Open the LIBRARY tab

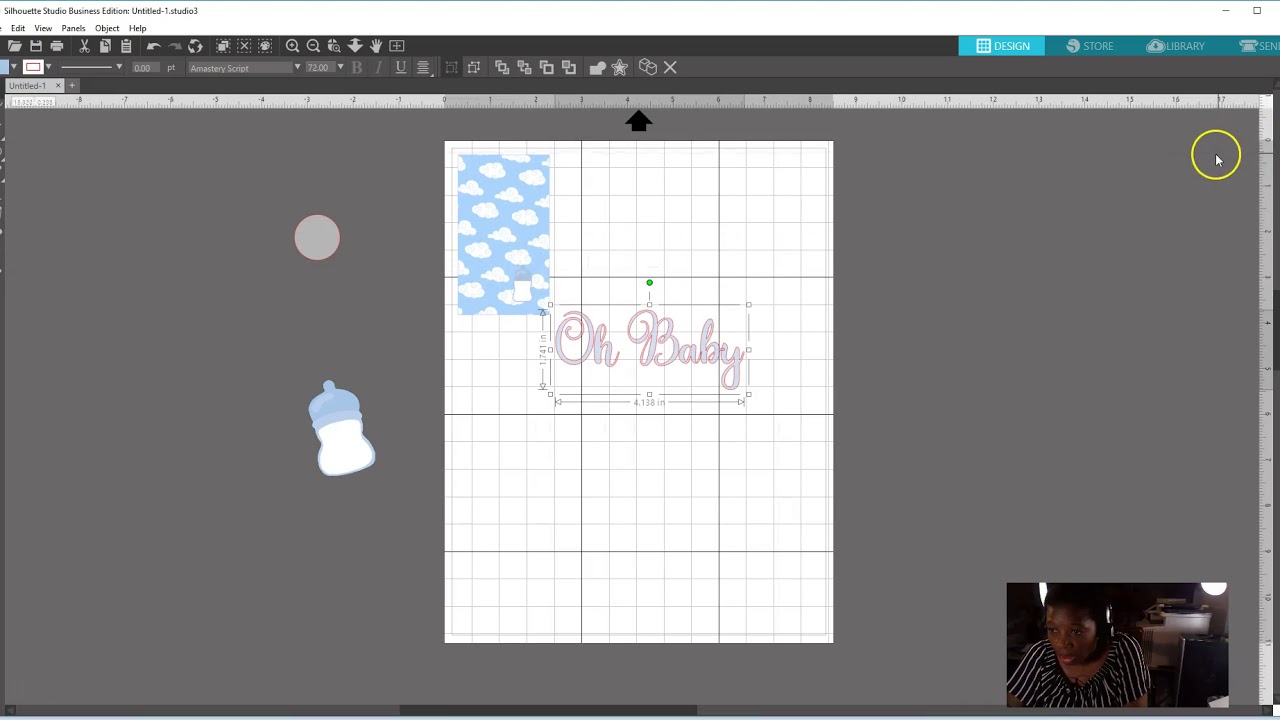(x=1175, y=46)
